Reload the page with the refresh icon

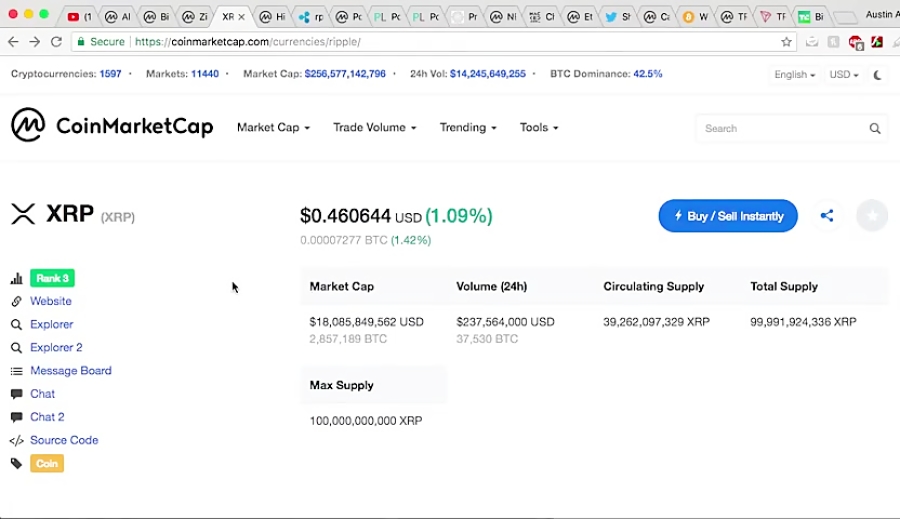(56, 41)
